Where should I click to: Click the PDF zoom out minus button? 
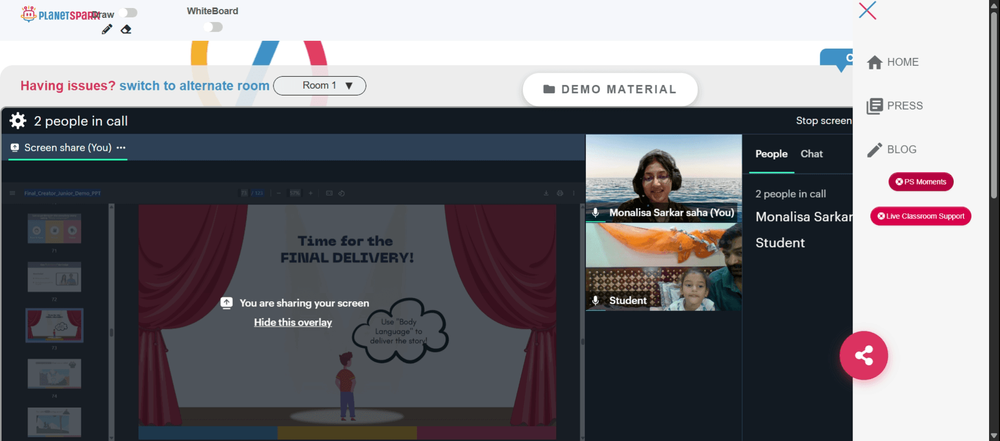pos(279,193)
